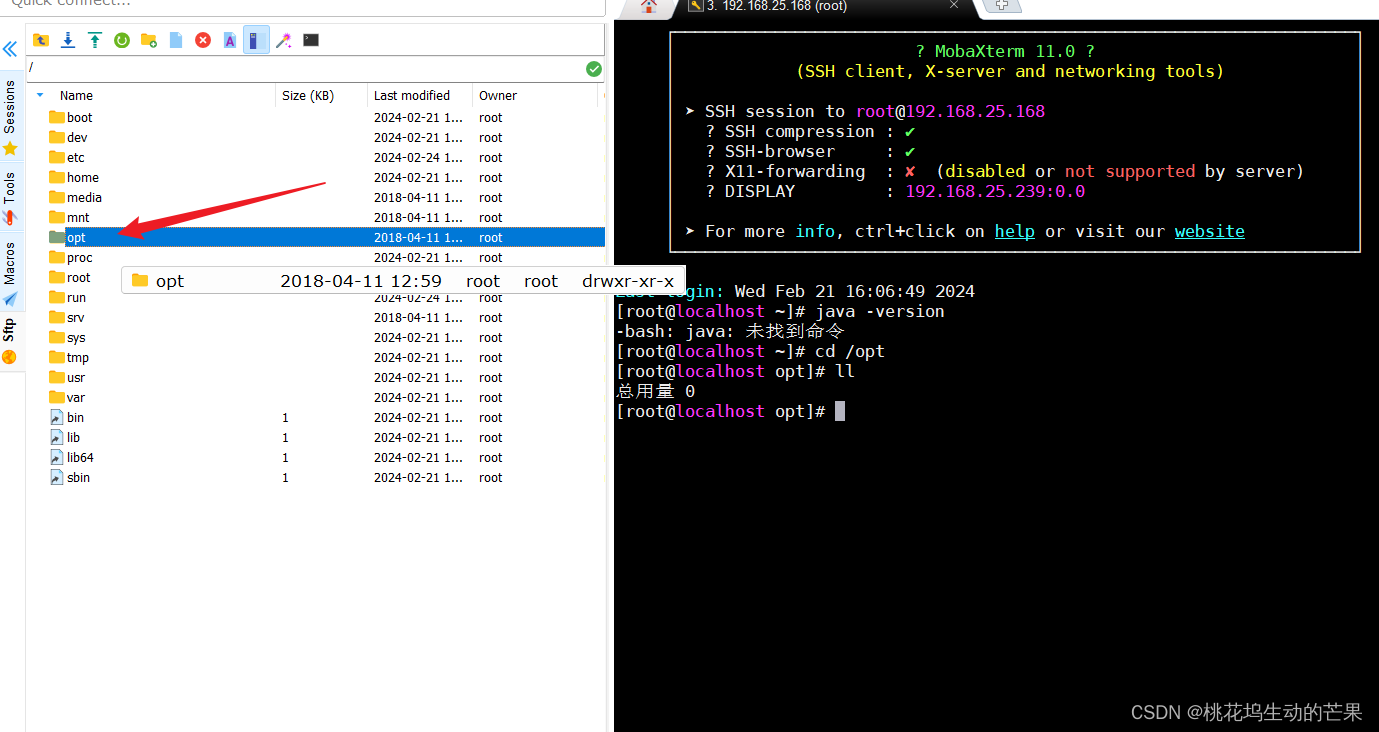Screen dimensions: 1379x732
Task: Toggle the highlighted hidden files view icon
Action: click(x=257, y=40)
